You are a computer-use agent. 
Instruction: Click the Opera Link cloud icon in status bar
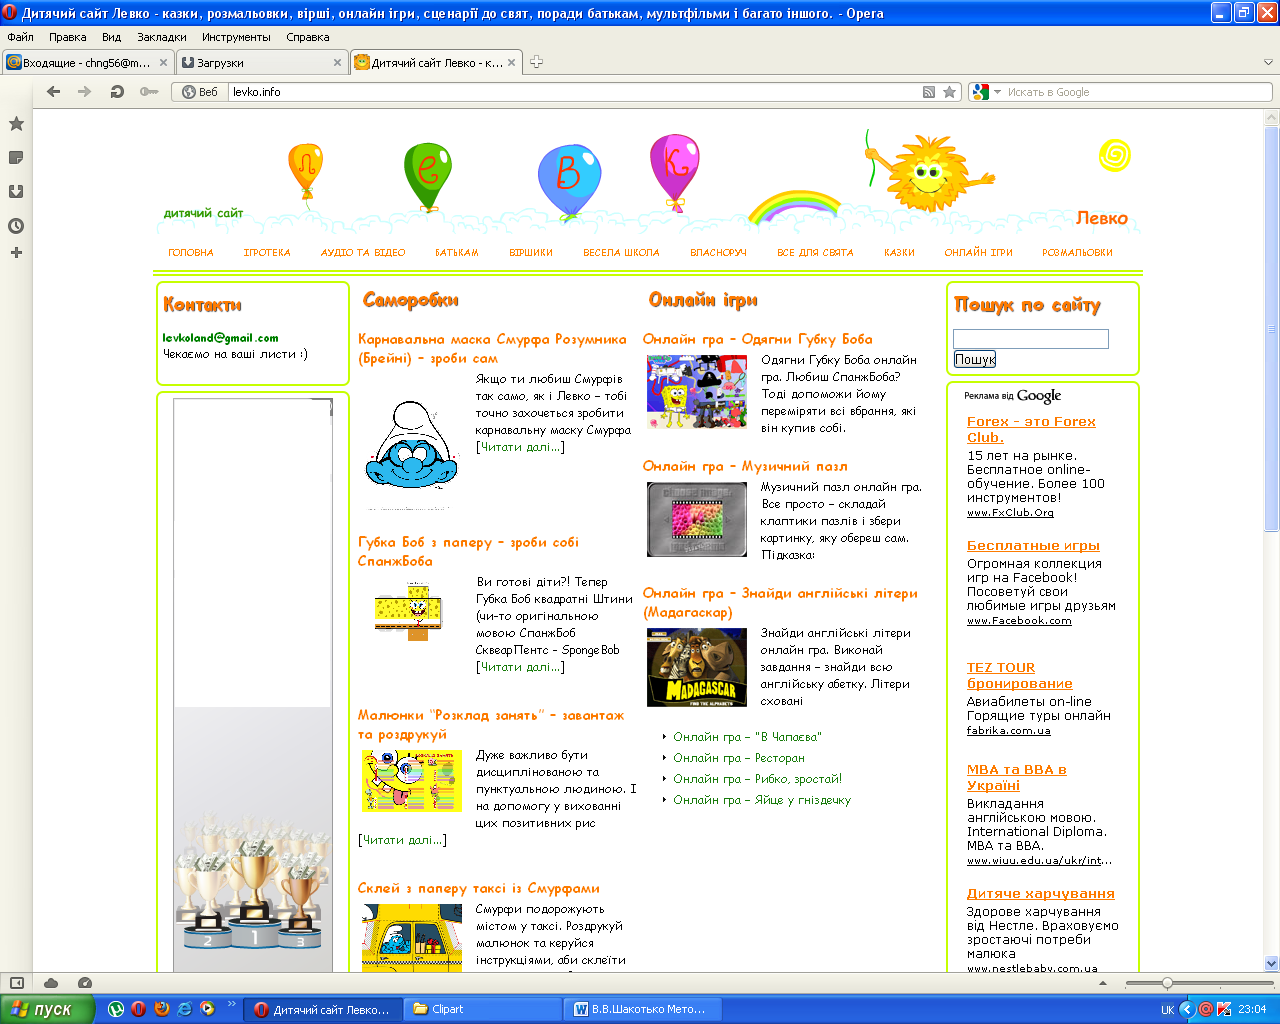pyautogui.click(x=51, y=983)
